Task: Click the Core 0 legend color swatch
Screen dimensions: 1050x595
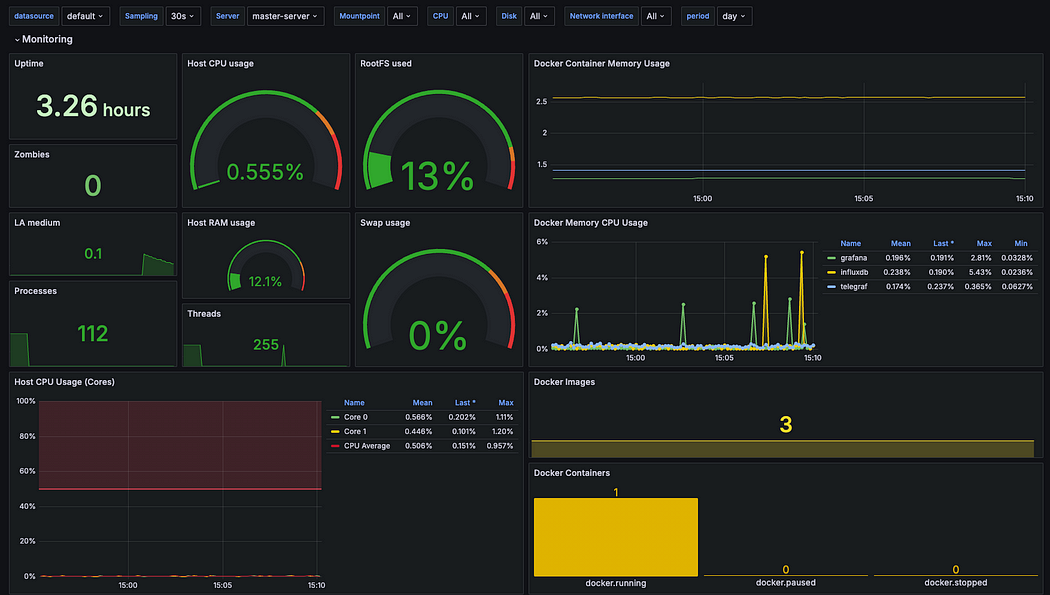Action: [335, 417]
